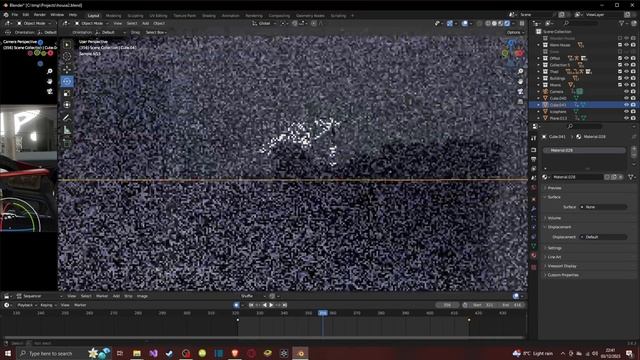Click the Blender logo menu icon
The width and height of the screenshot is (640, 360).
[6, 15]
